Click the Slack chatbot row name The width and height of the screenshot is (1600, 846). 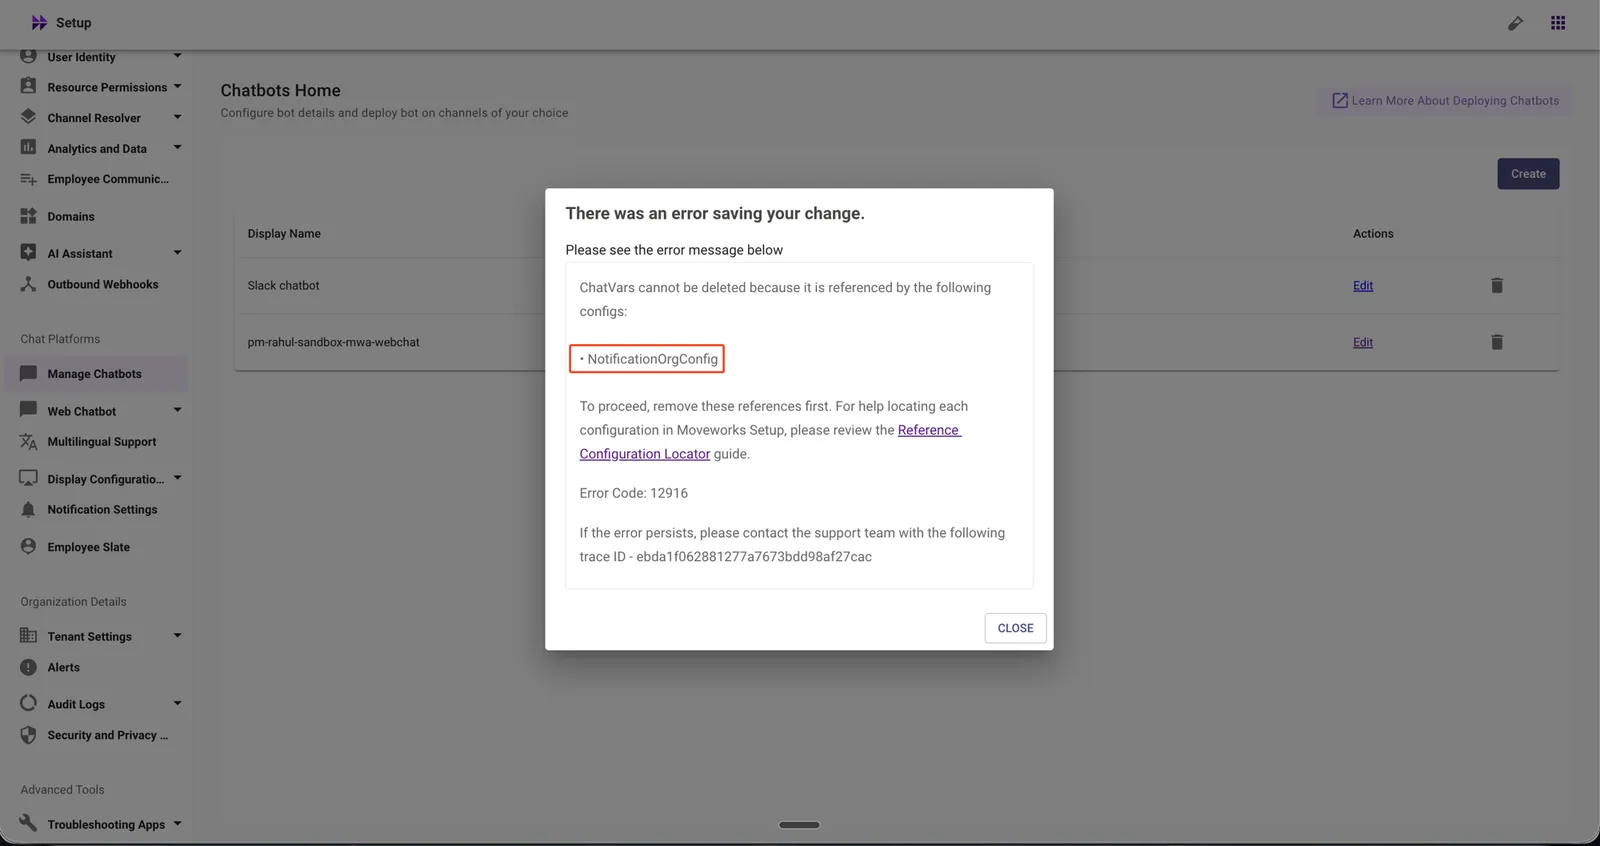coord(284,286)
